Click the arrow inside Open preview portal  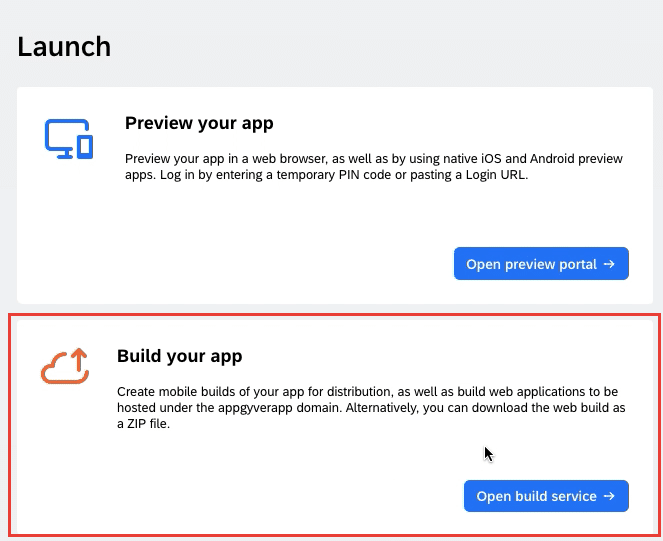coord(609,264)
